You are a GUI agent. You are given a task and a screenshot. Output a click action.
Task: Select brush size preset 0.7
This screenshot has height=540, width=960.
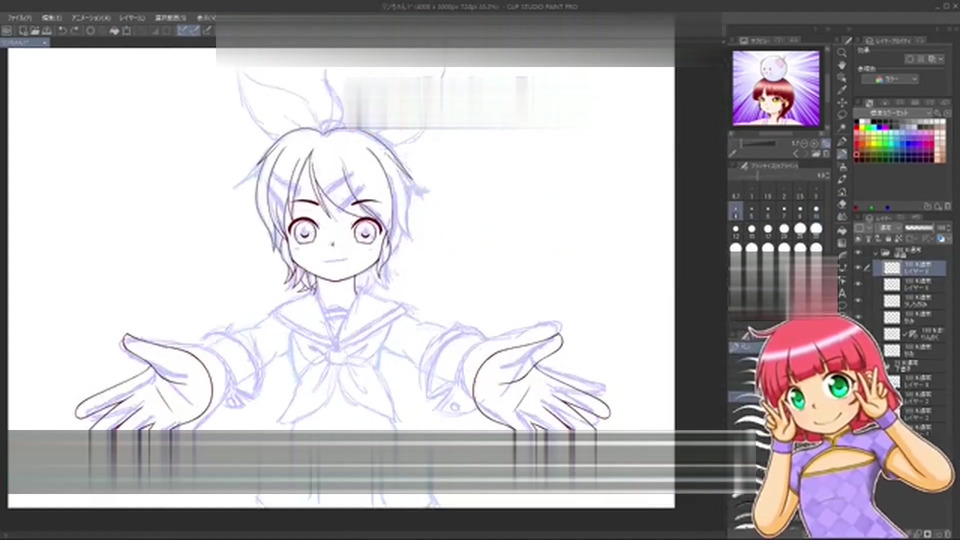(735, 193)
